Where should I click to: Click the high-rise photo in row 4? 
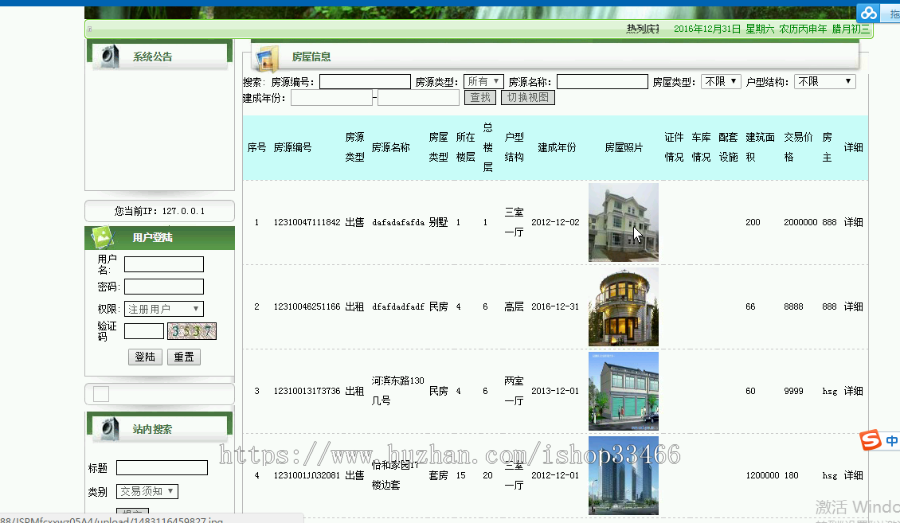pos(623,476)
